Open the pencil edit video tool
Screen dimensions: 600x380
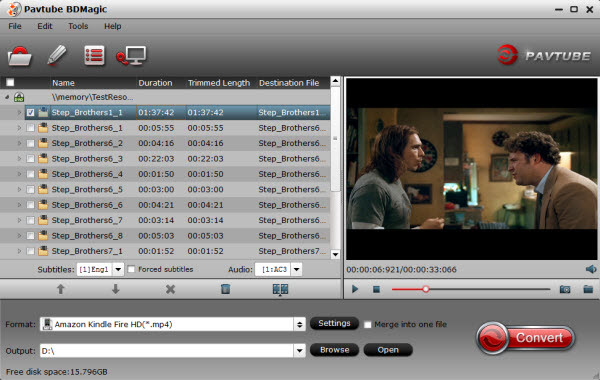(57, 55)
